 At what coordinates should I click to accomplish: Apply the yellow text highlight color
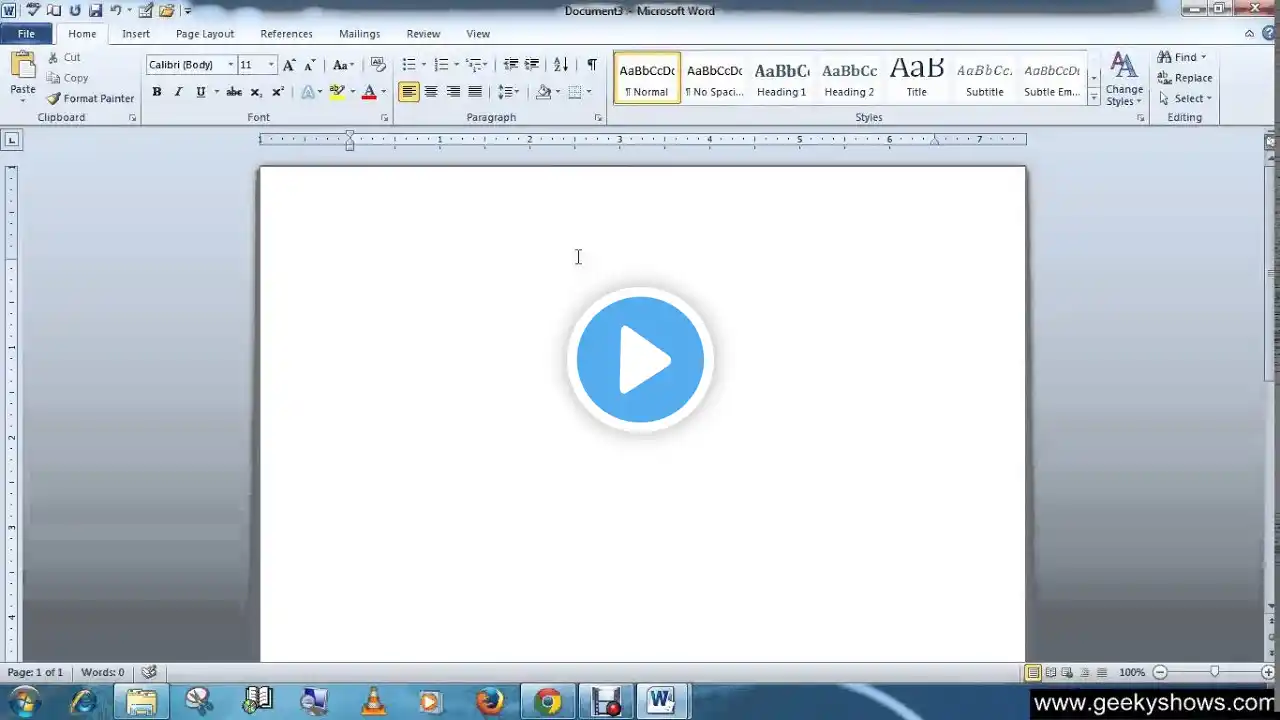pyautogui.click(x=337, y=92)
